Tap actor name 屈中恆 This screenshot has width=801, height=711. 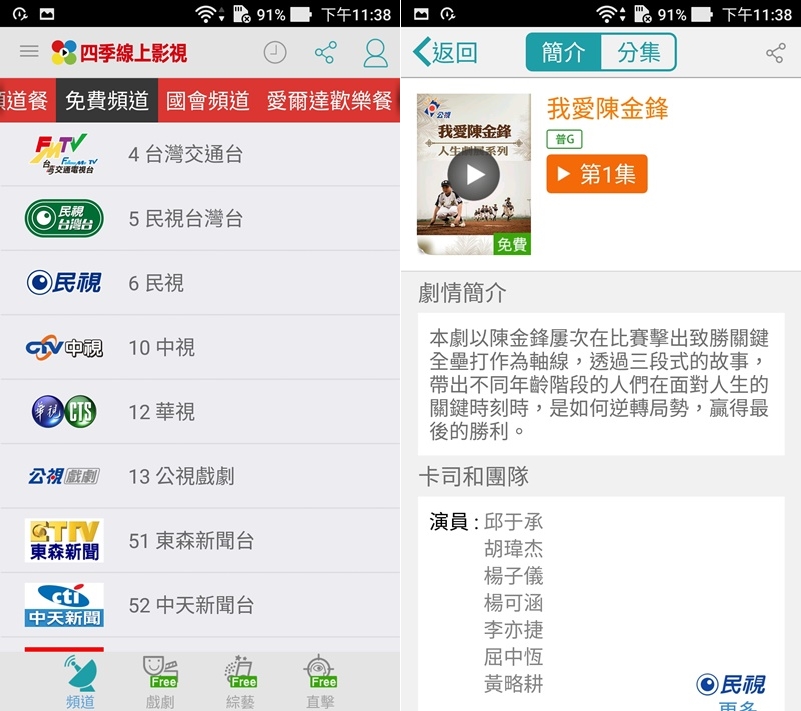[513, 657]
